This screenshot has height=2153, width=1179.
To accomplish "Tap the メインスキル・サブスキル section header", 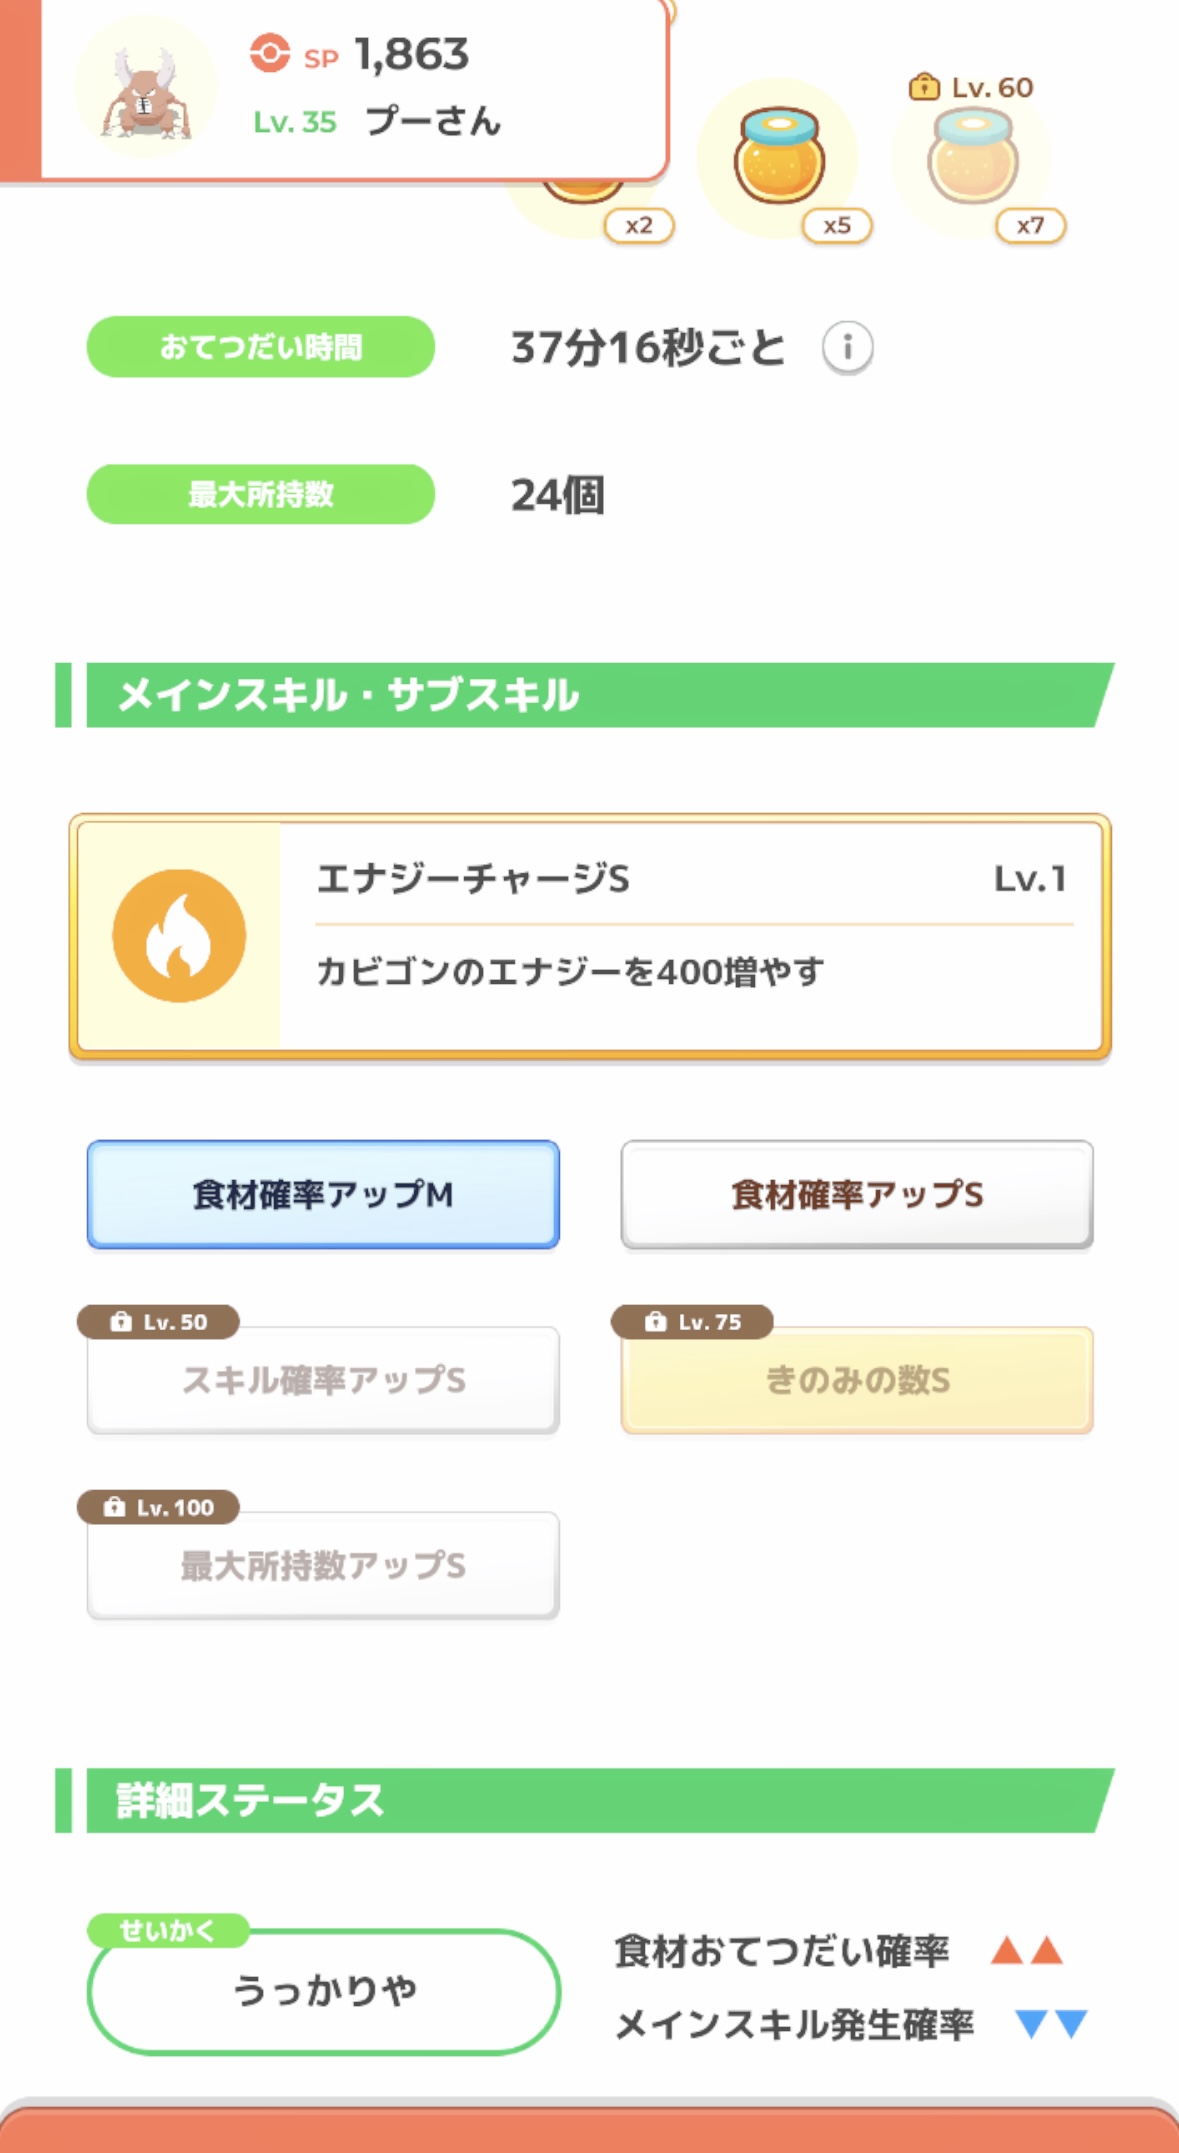I will click(590, 695).
